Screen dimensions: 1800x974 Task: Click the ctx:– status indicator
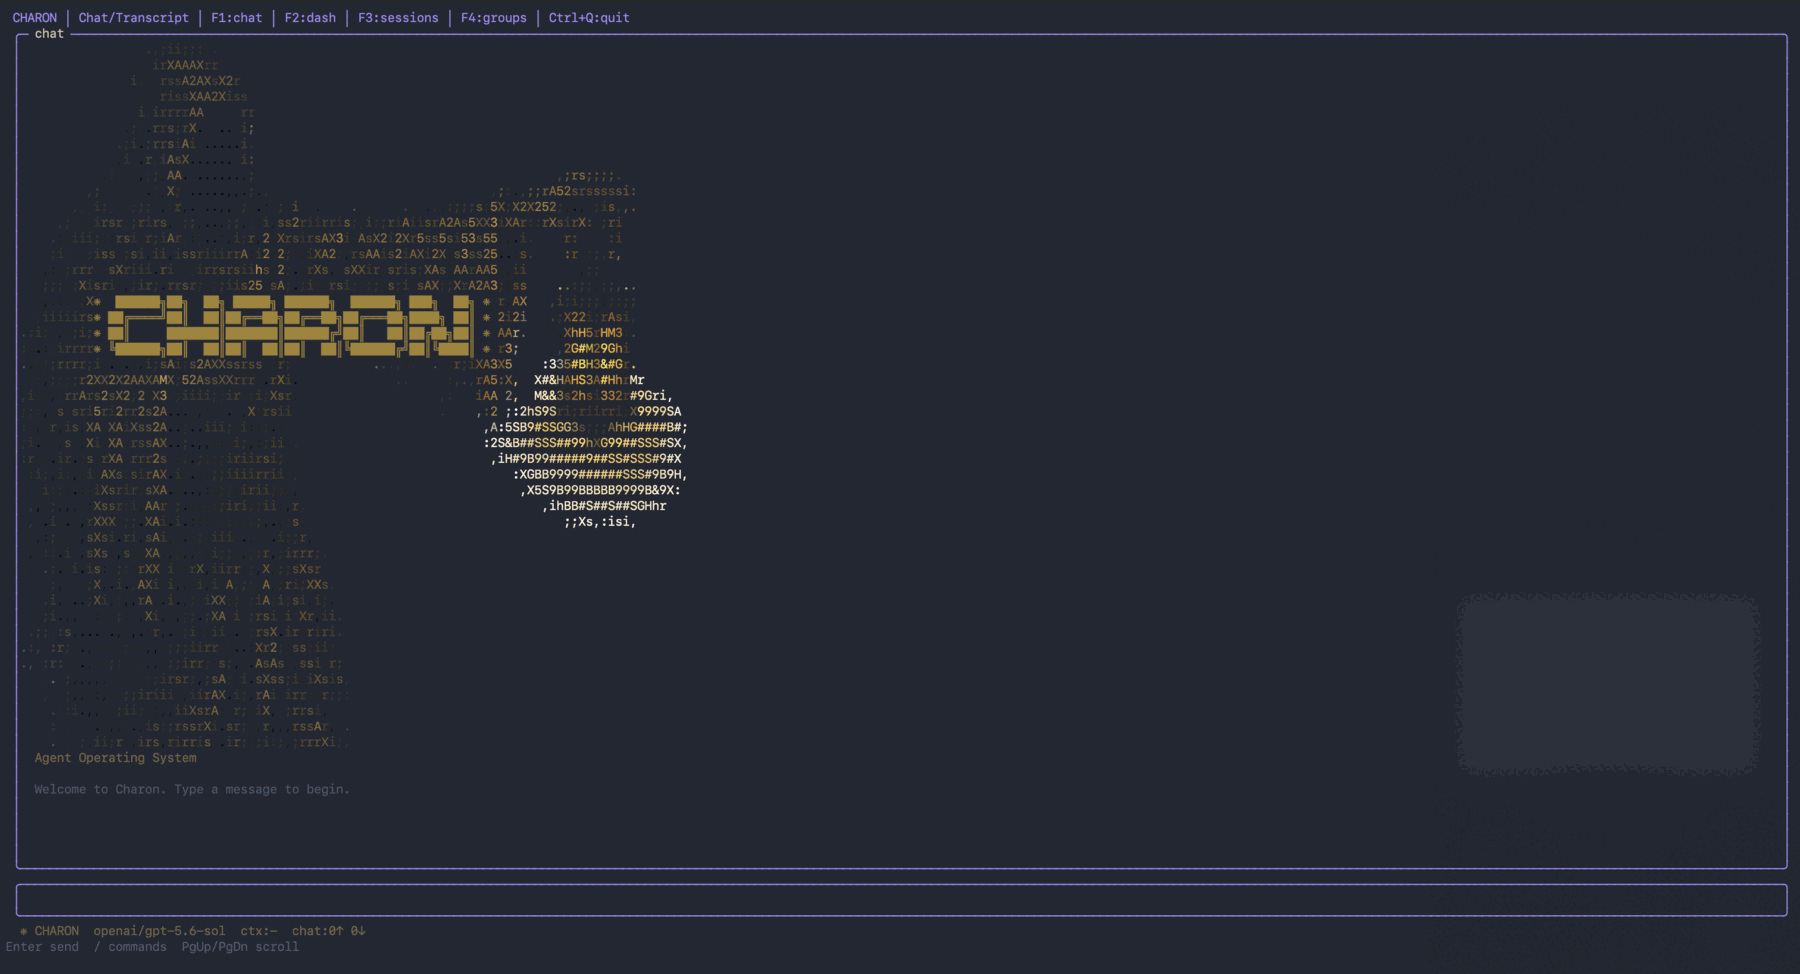(x=258, y=931)
